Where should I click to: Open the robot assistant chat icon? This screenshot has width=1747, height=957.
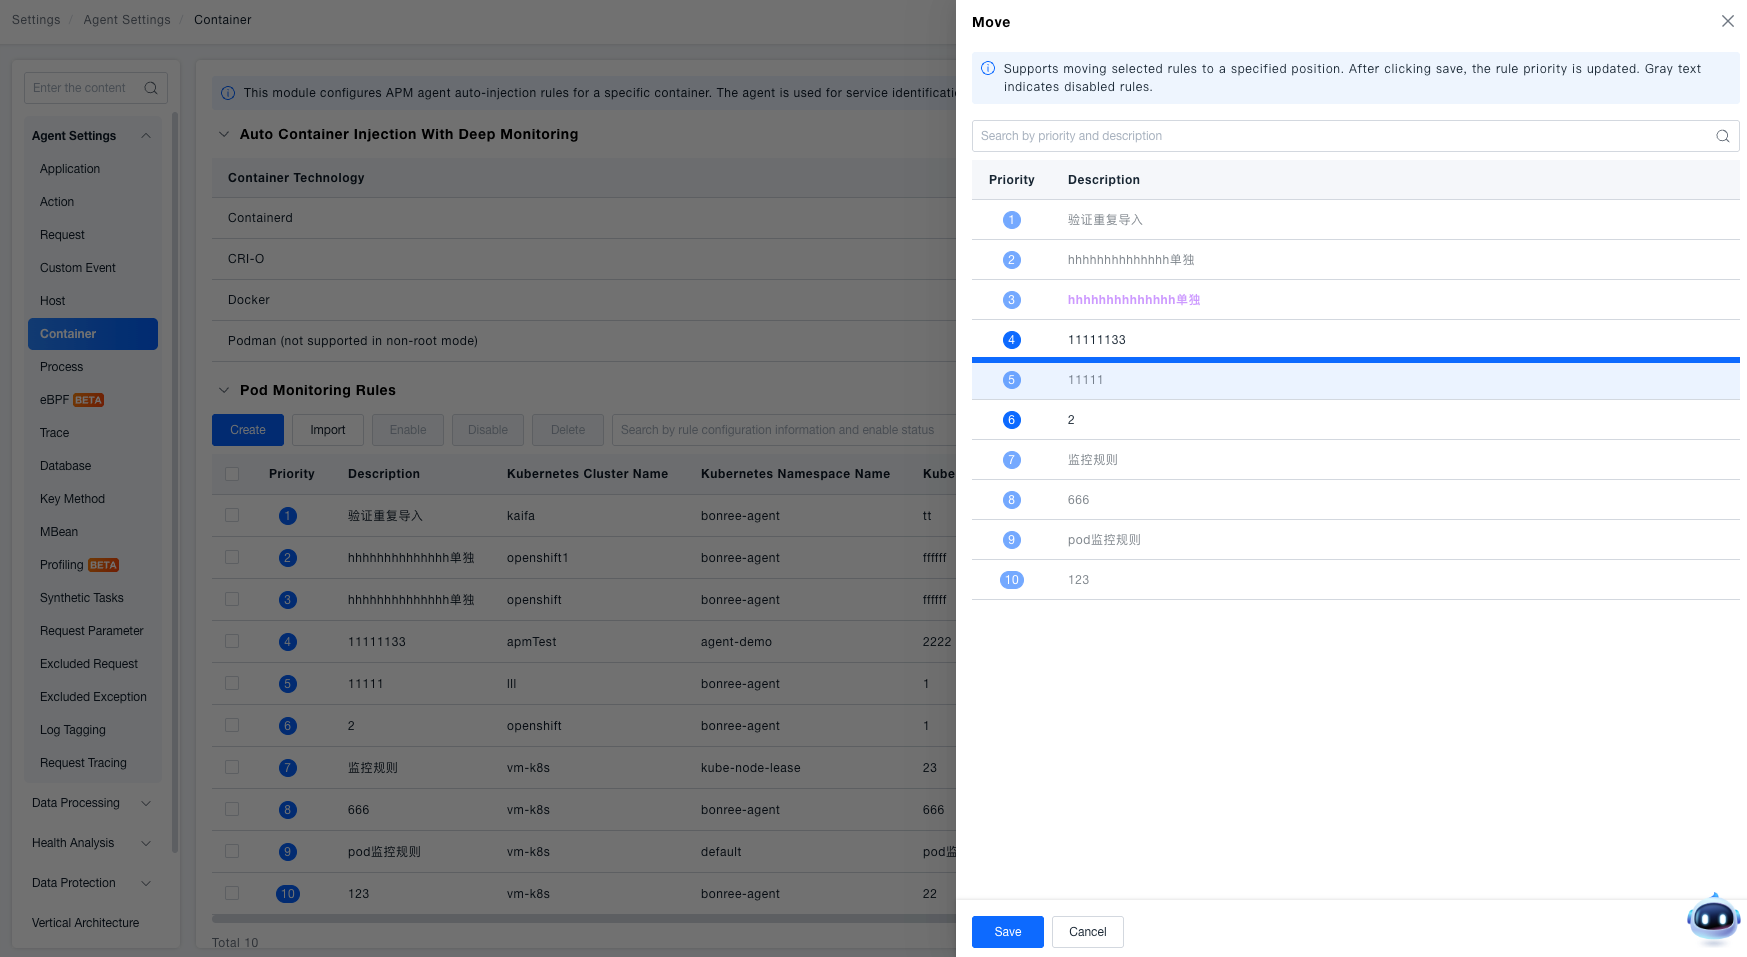point(1713,918)
